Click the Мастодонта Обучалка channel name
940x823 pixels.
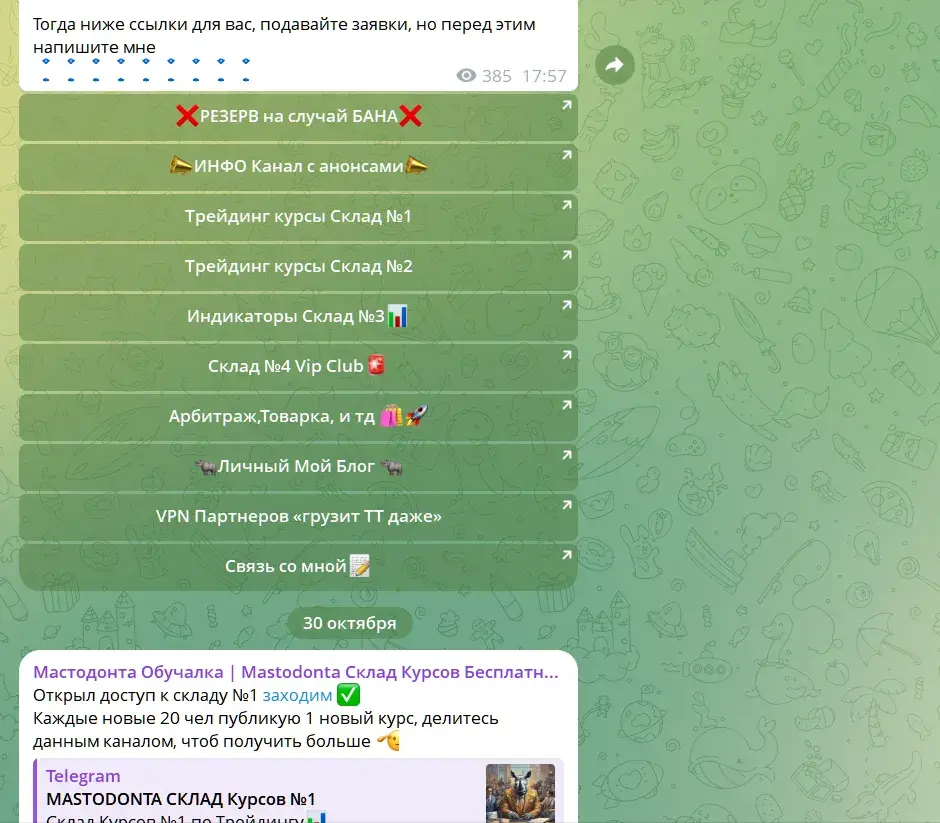(x=296, y=672)
